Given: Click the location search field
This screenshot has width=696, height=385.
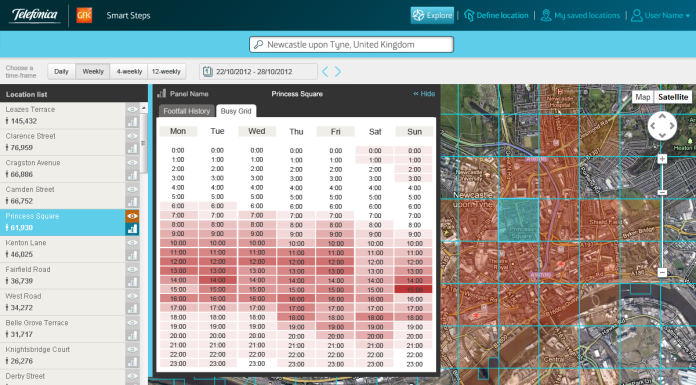Looking at the screenshot, I should click(351, 44).
